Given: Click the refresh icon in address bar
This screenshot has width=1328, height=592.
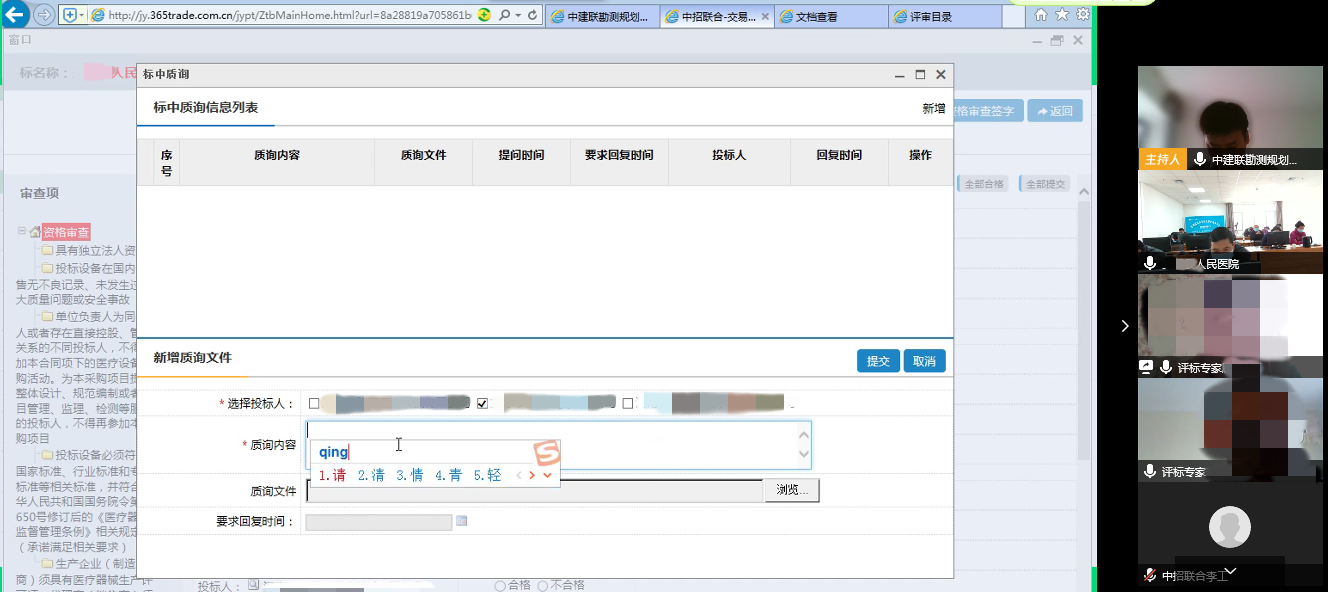Looking at the screenshot, I should [x=532, y=16].
